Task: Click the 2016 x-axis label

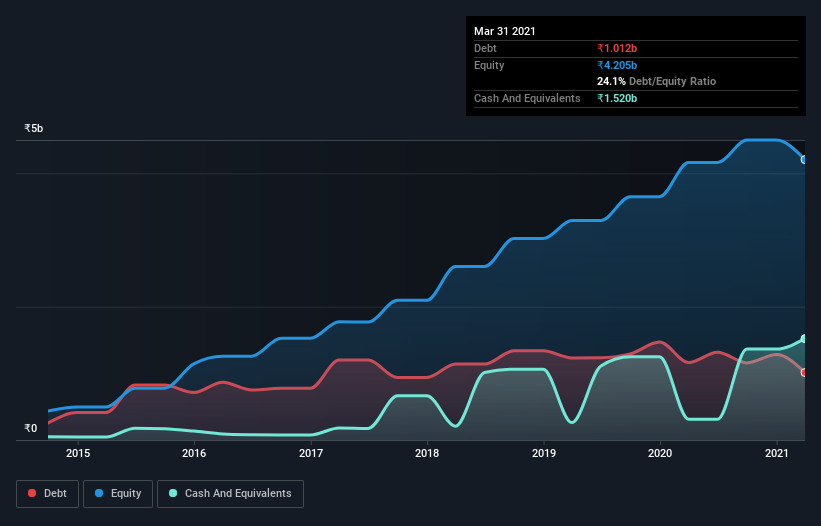Action: pos(194,453)
